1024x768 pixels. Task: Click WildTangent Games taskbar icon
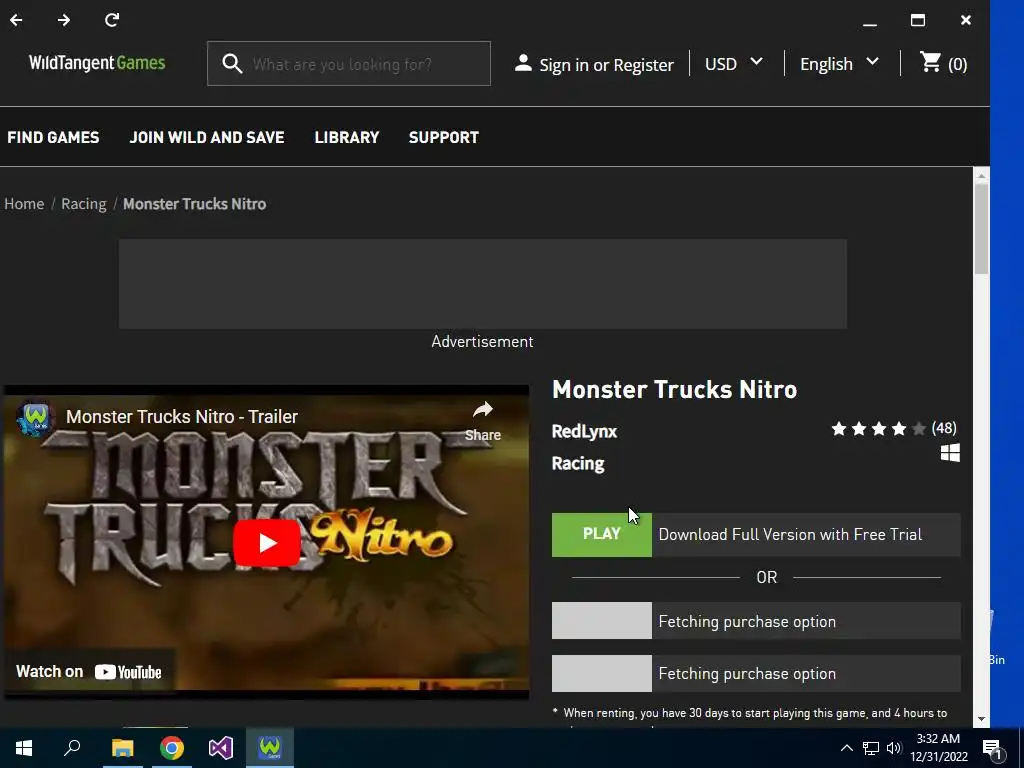pos(270,748)
